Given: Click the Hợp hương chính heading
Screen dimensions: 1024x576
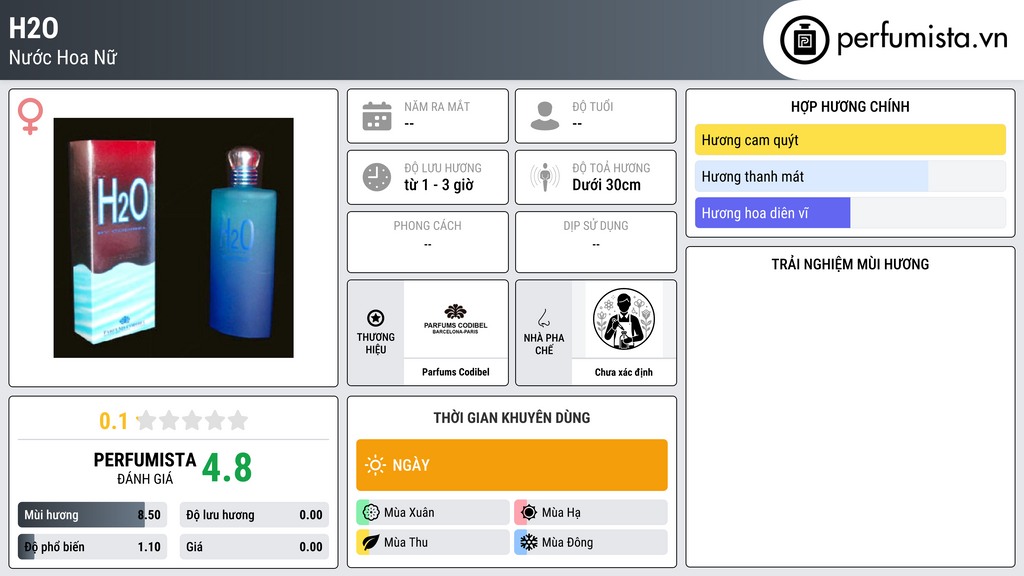Looking at the screenshot, I should click(850, 106).
